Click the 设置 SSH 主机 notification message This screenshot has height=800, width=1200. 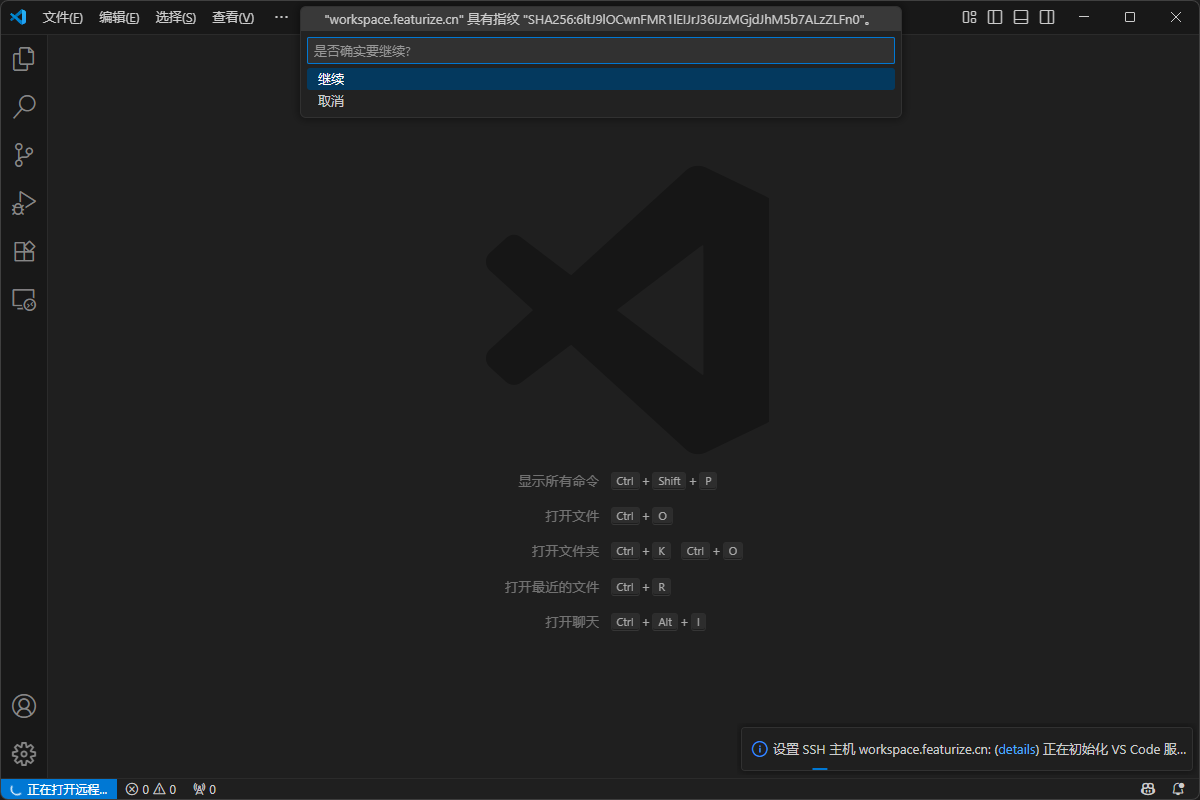[980, 749]
